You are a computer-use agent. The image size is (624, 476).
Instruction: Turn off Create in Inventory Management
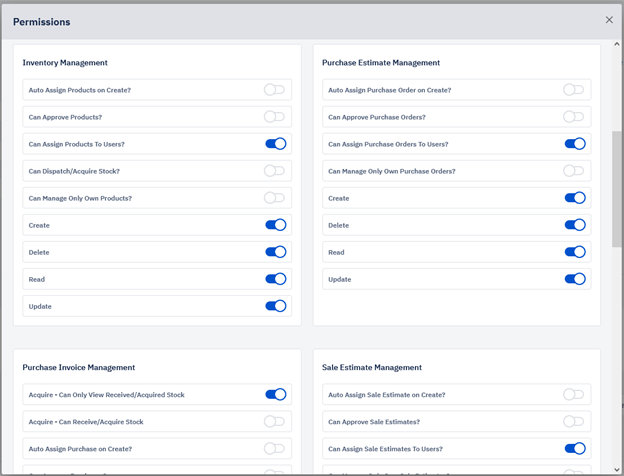[x=276, y=225]
